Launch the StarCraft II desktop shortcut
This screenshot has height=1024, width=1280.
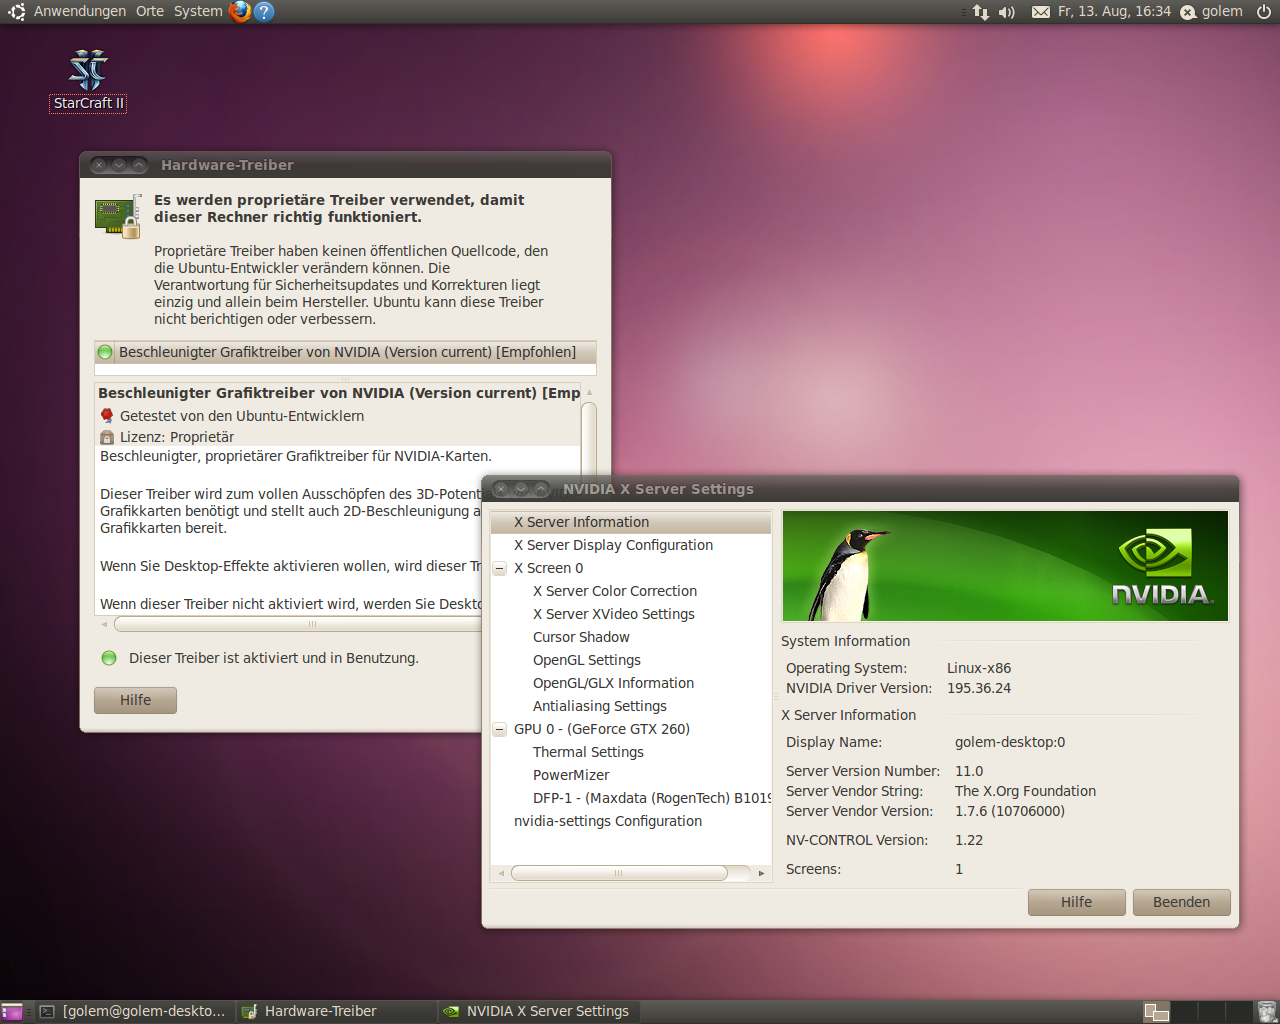point(87,70)
